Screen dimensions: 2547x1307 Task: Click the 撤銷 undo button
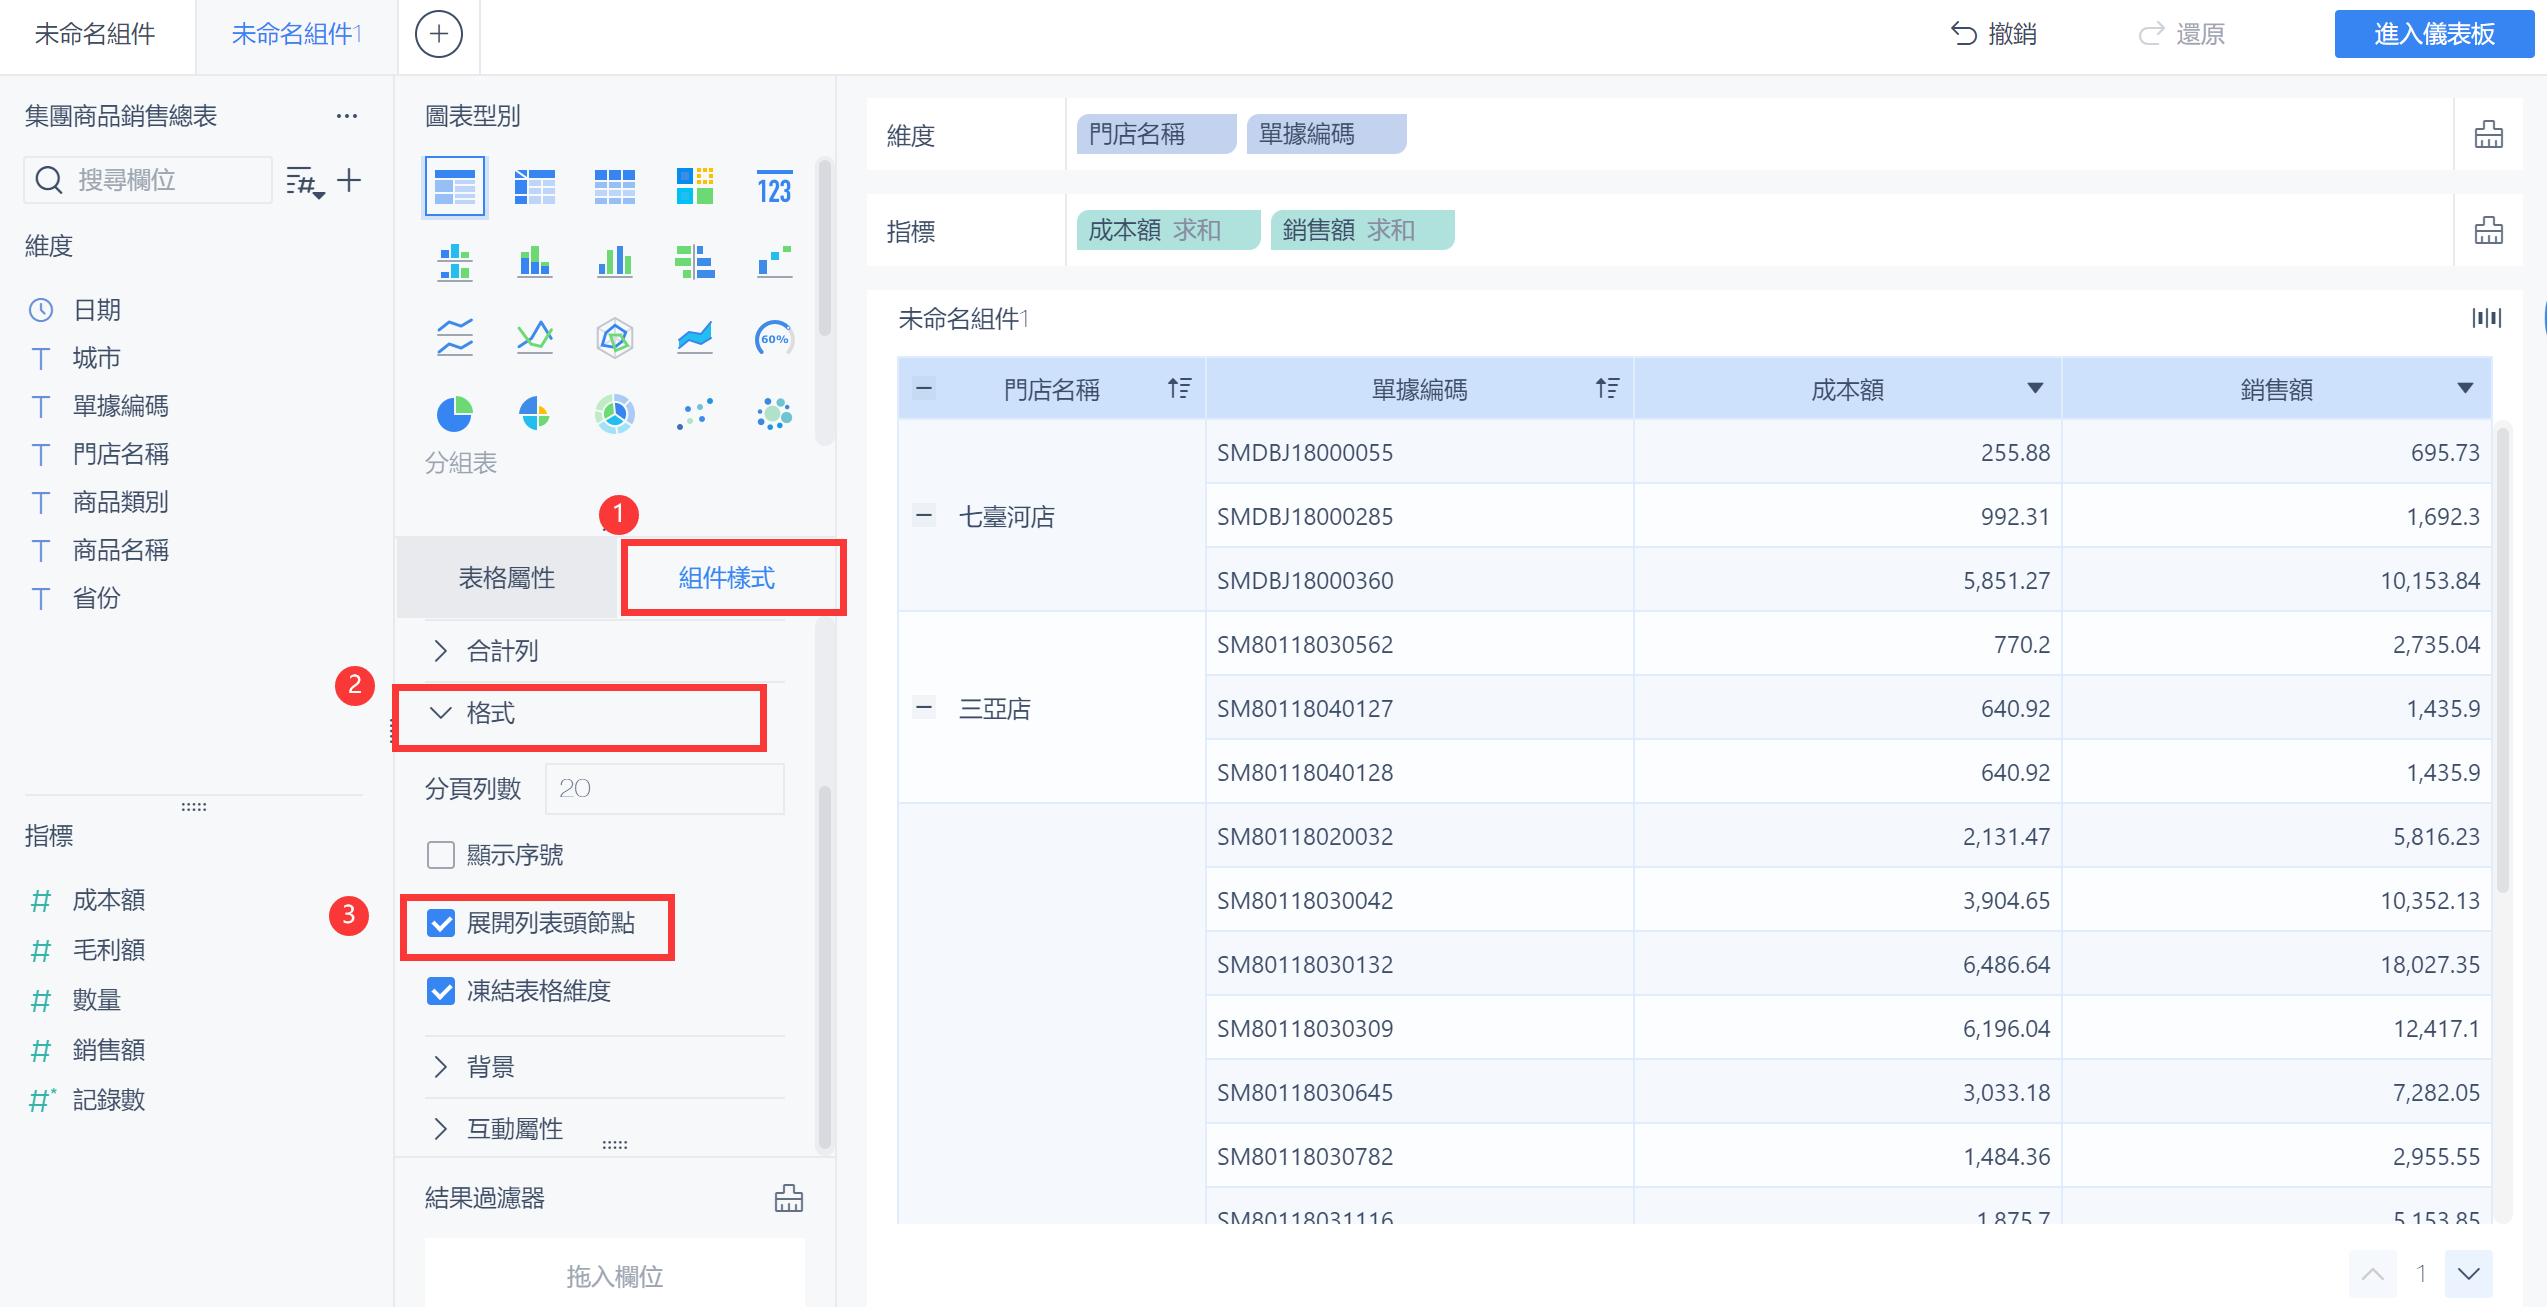click(x=1994, y=34)
